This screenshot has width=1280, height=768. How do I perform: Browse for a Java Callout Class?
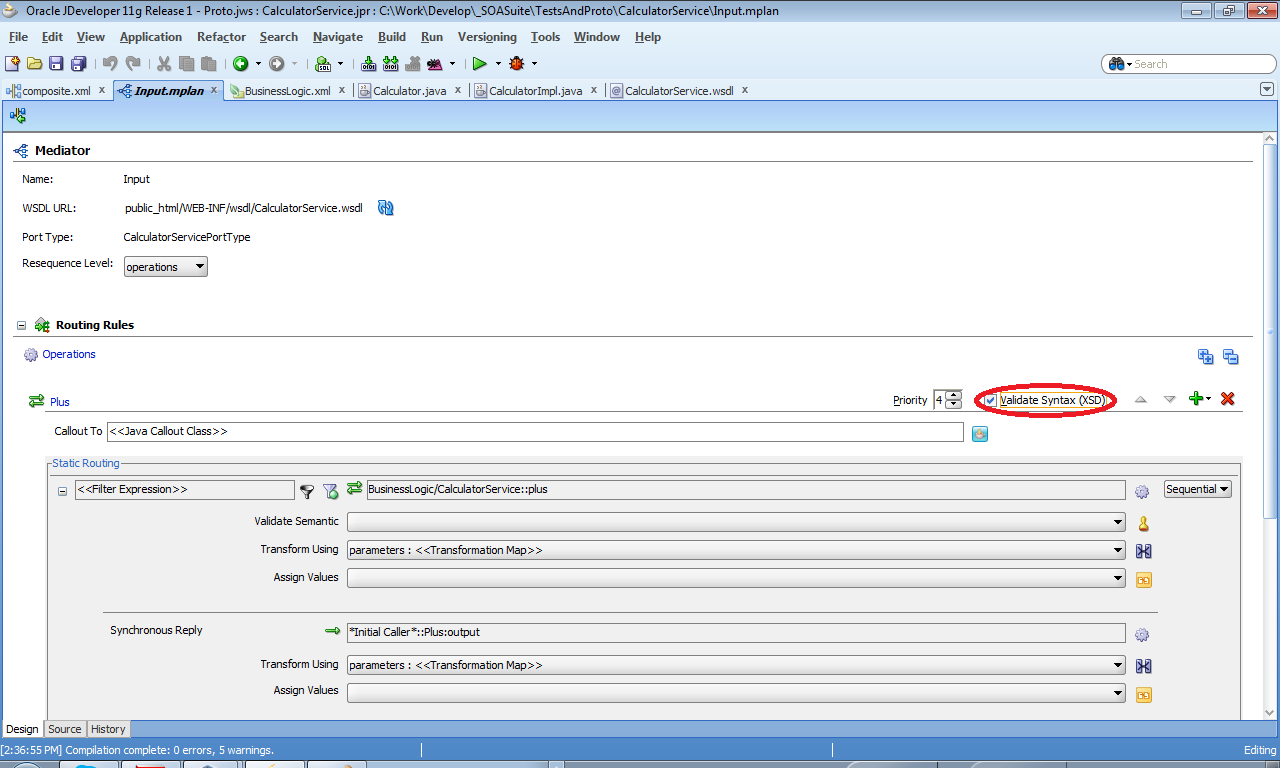(x=979, y=433)
